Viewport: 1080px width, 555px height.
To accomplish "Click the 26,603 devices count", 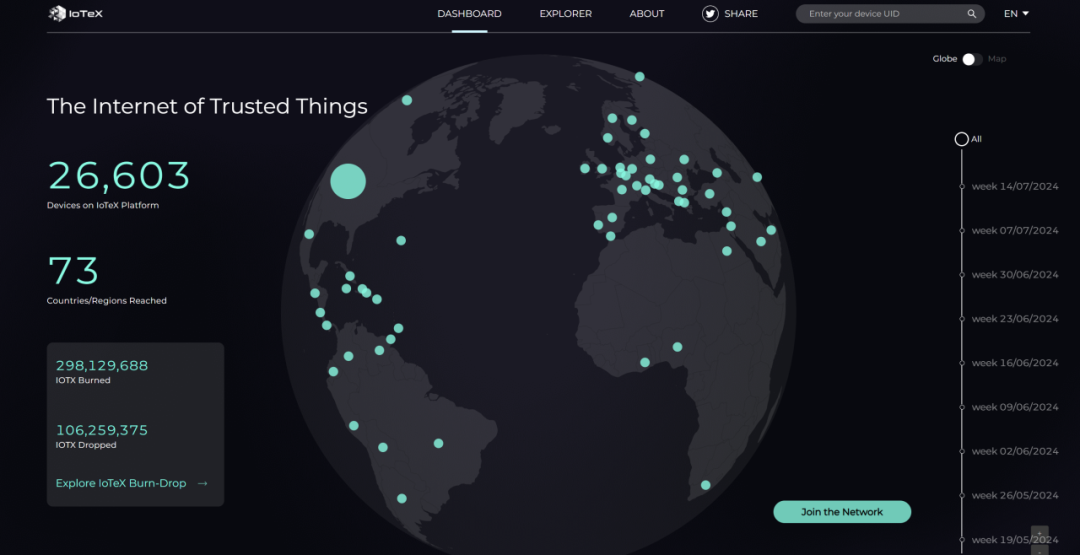I will tap(118, 176).
